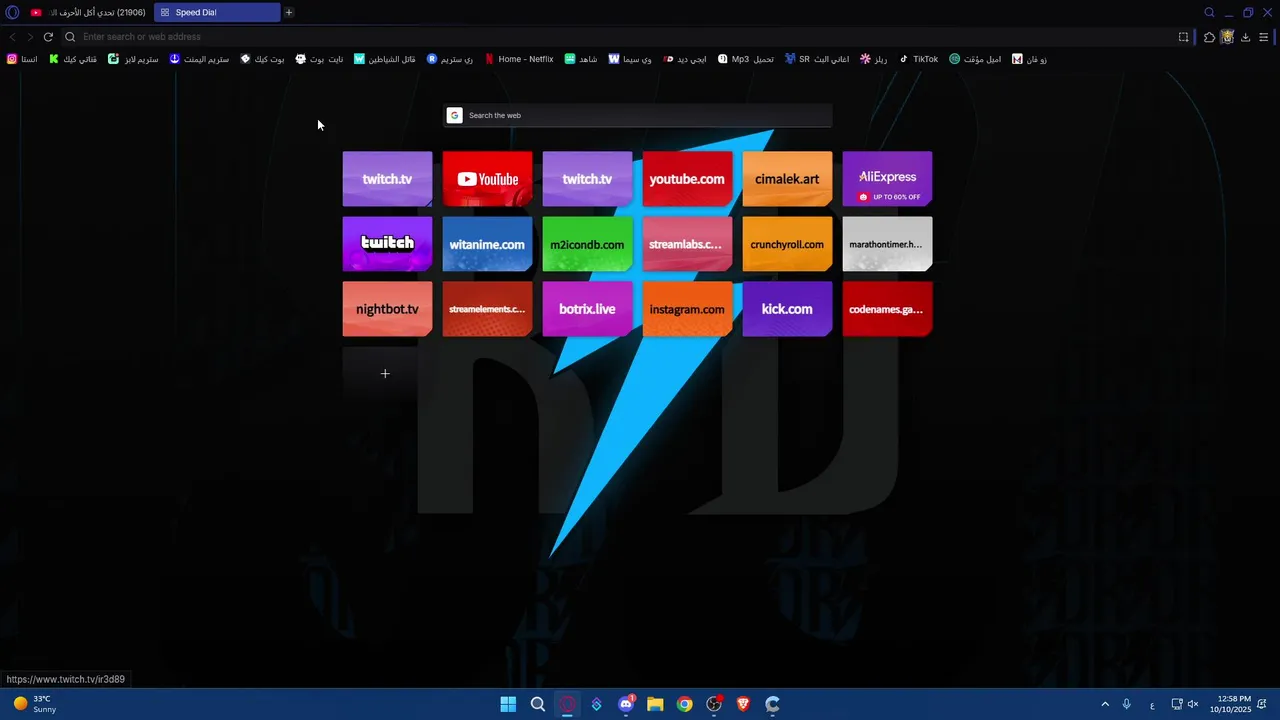The image size is (1280, 720).
Task: Open the streamlabs speed dial tile
Action: pyautogui.click(x=687, y=244)
